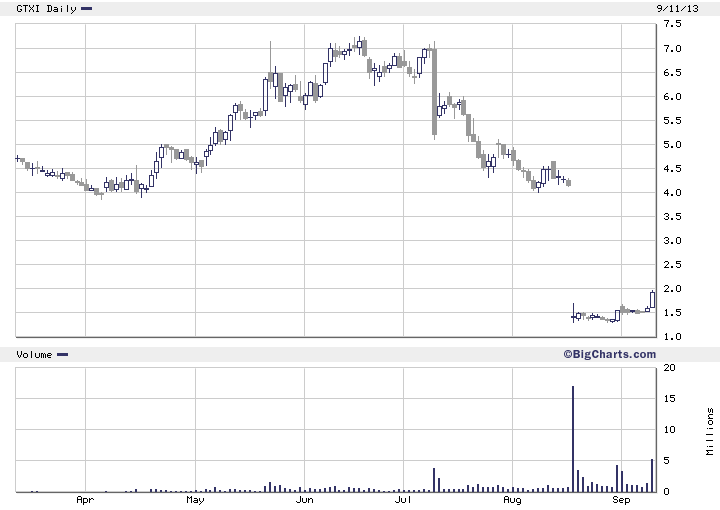Click the Sep month label

click(x=621, y=499)
